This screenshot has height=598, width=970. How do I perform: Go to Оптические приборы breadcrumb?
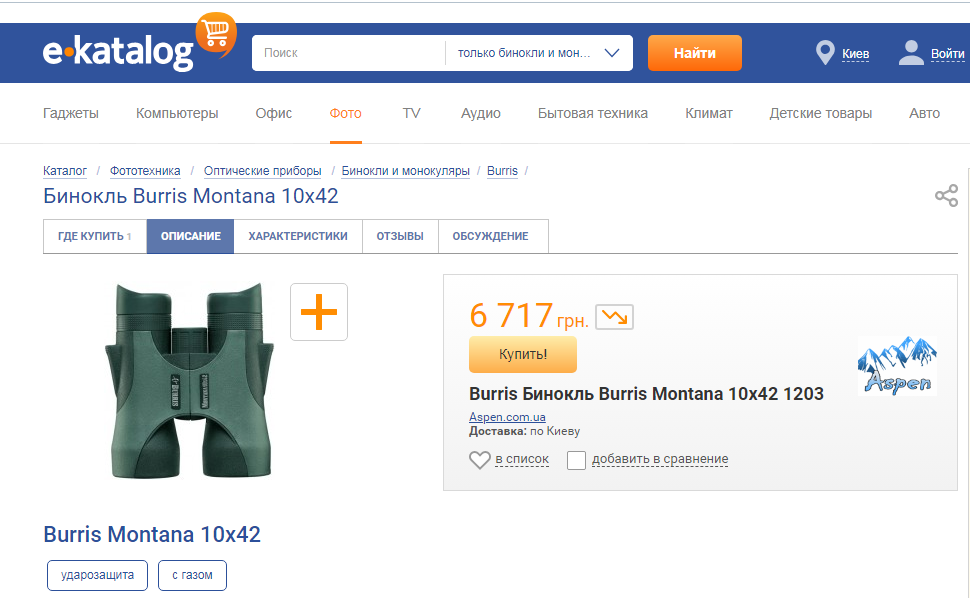(x=262, y=171)
